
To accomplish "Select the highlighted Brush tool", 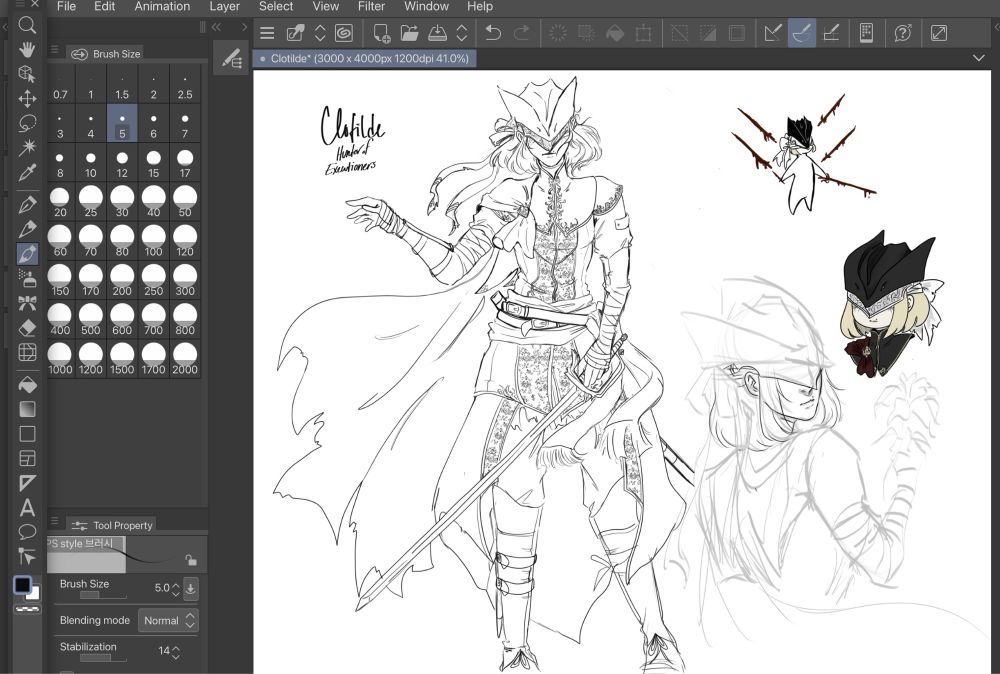I will coord(27,254).
